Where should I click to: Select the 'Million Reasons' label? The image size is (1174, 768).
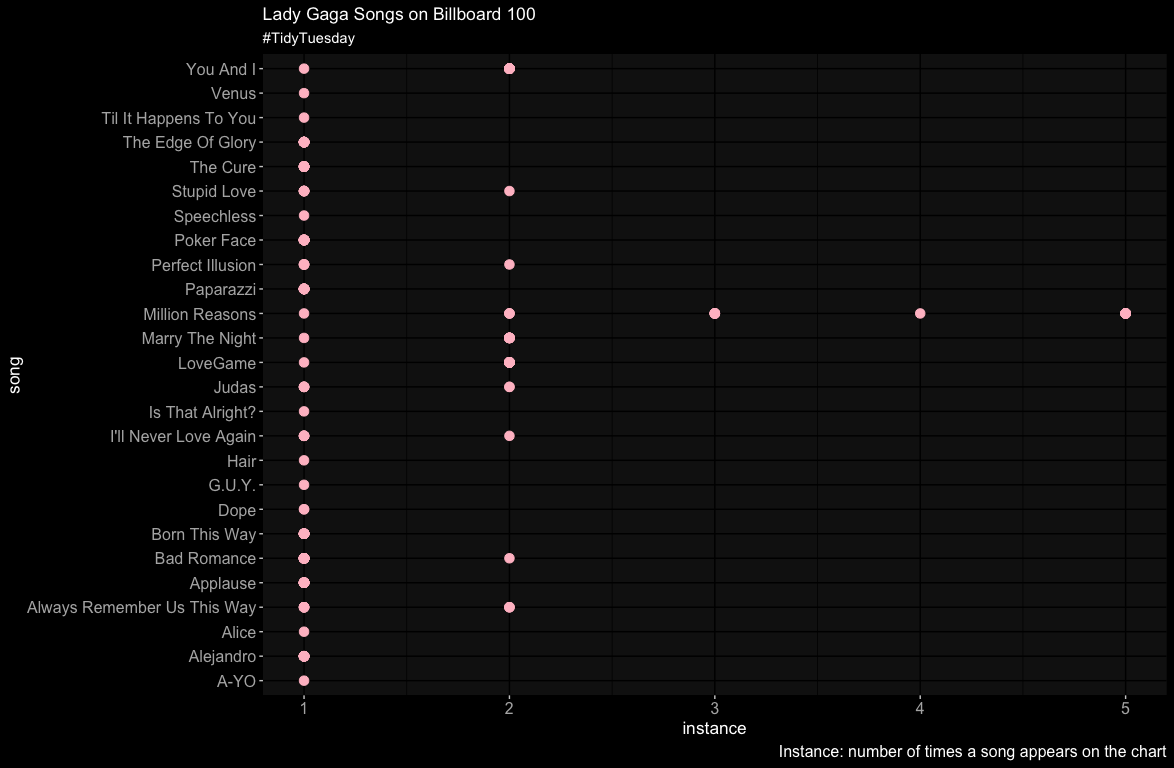point(200,314)
